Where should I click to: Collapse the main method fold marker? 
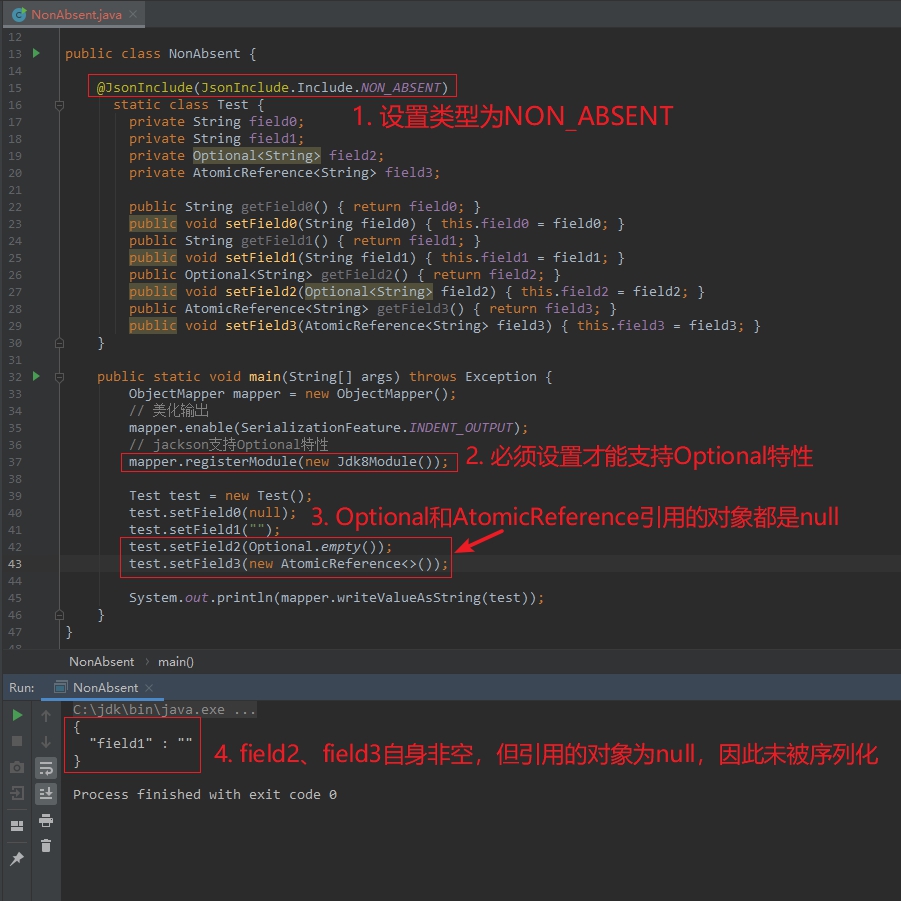pos(59,377)
